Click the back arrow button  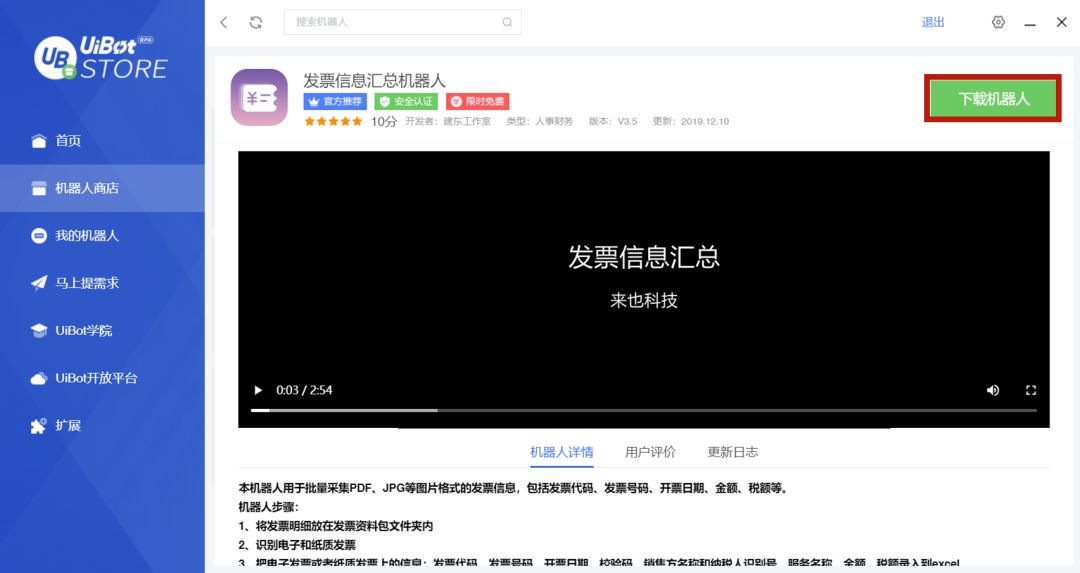[224, 22]
